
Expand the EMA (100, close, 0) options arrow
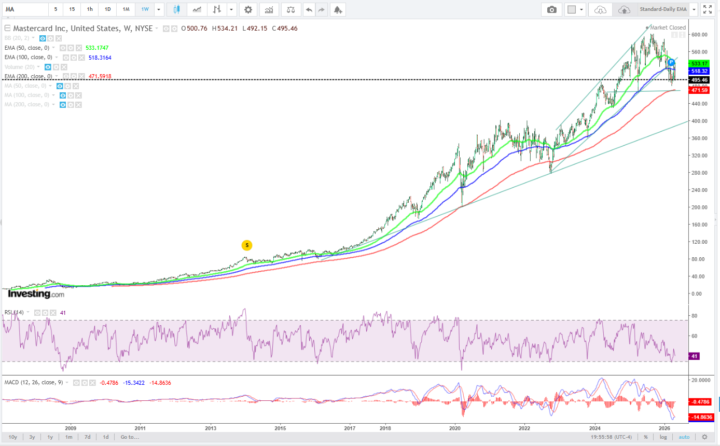pos(56,57)
